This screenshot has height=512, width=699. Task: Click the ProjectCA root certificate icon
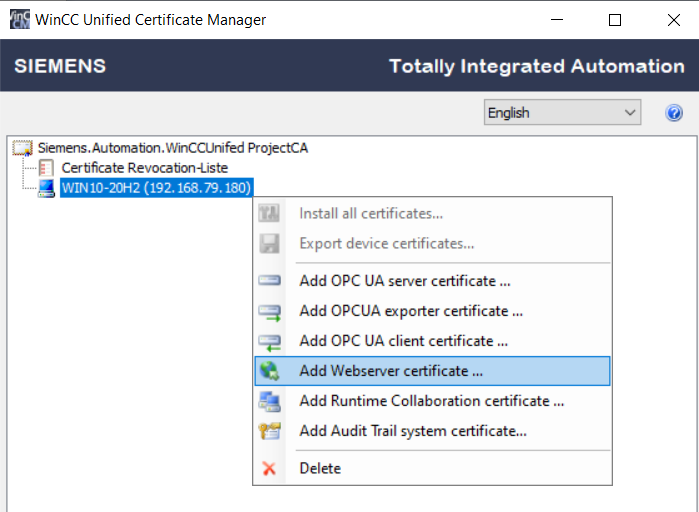click(23, 148)
